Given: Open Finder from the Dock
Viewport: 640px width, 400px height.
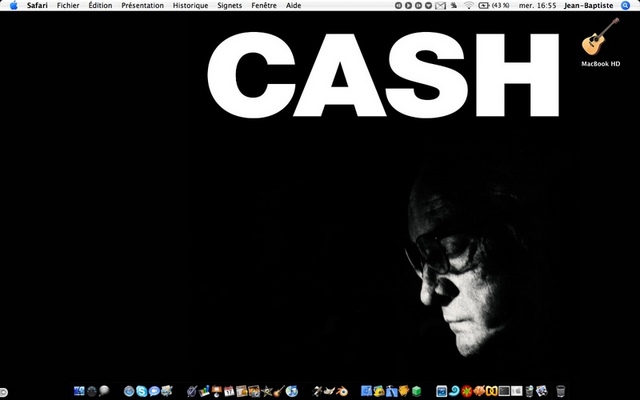Looking at the screenshot, I should [79, 391].
